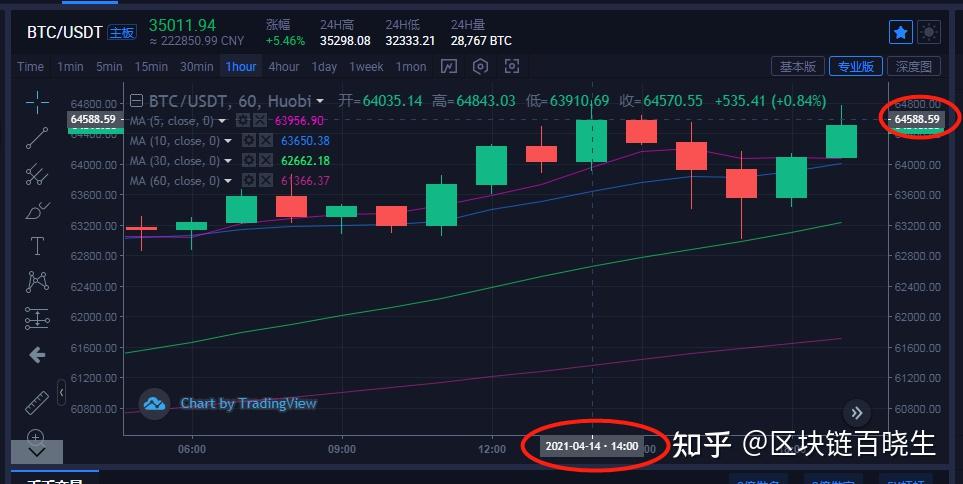Open the BTC/USDT, 60, Huobi dropdown arrow
This screenshot has width=963, height=484.
click(x=320, y=101)
